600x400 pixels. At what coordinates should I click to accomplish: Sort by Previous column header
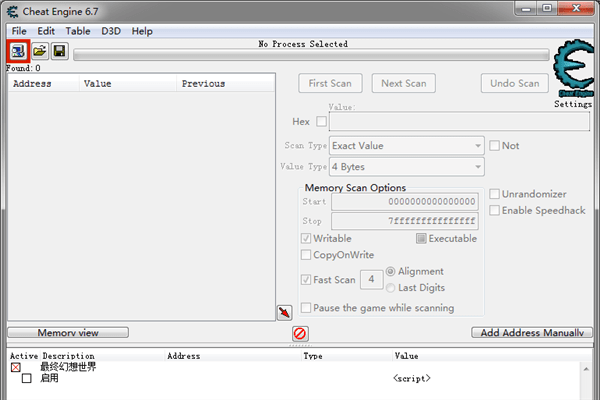226,83
